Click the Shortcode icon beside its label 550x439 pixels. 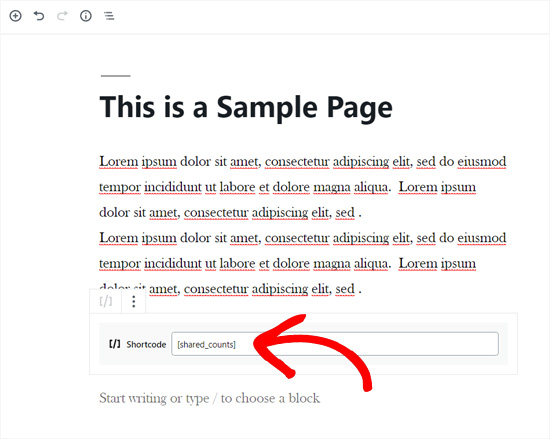[x=115, y=344]
